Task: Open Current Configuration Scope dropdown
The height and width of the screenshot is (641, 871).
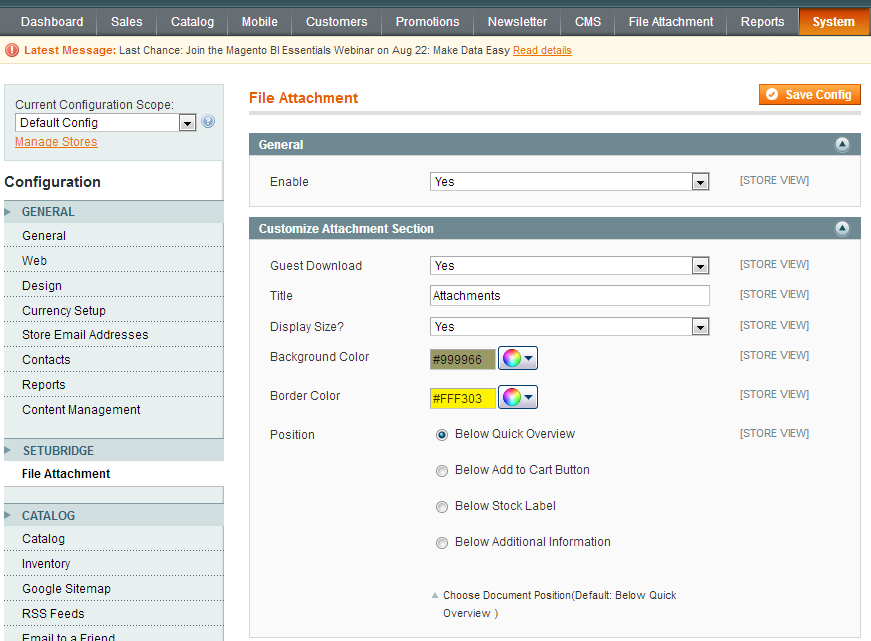Action: click(x=105, y=123)
